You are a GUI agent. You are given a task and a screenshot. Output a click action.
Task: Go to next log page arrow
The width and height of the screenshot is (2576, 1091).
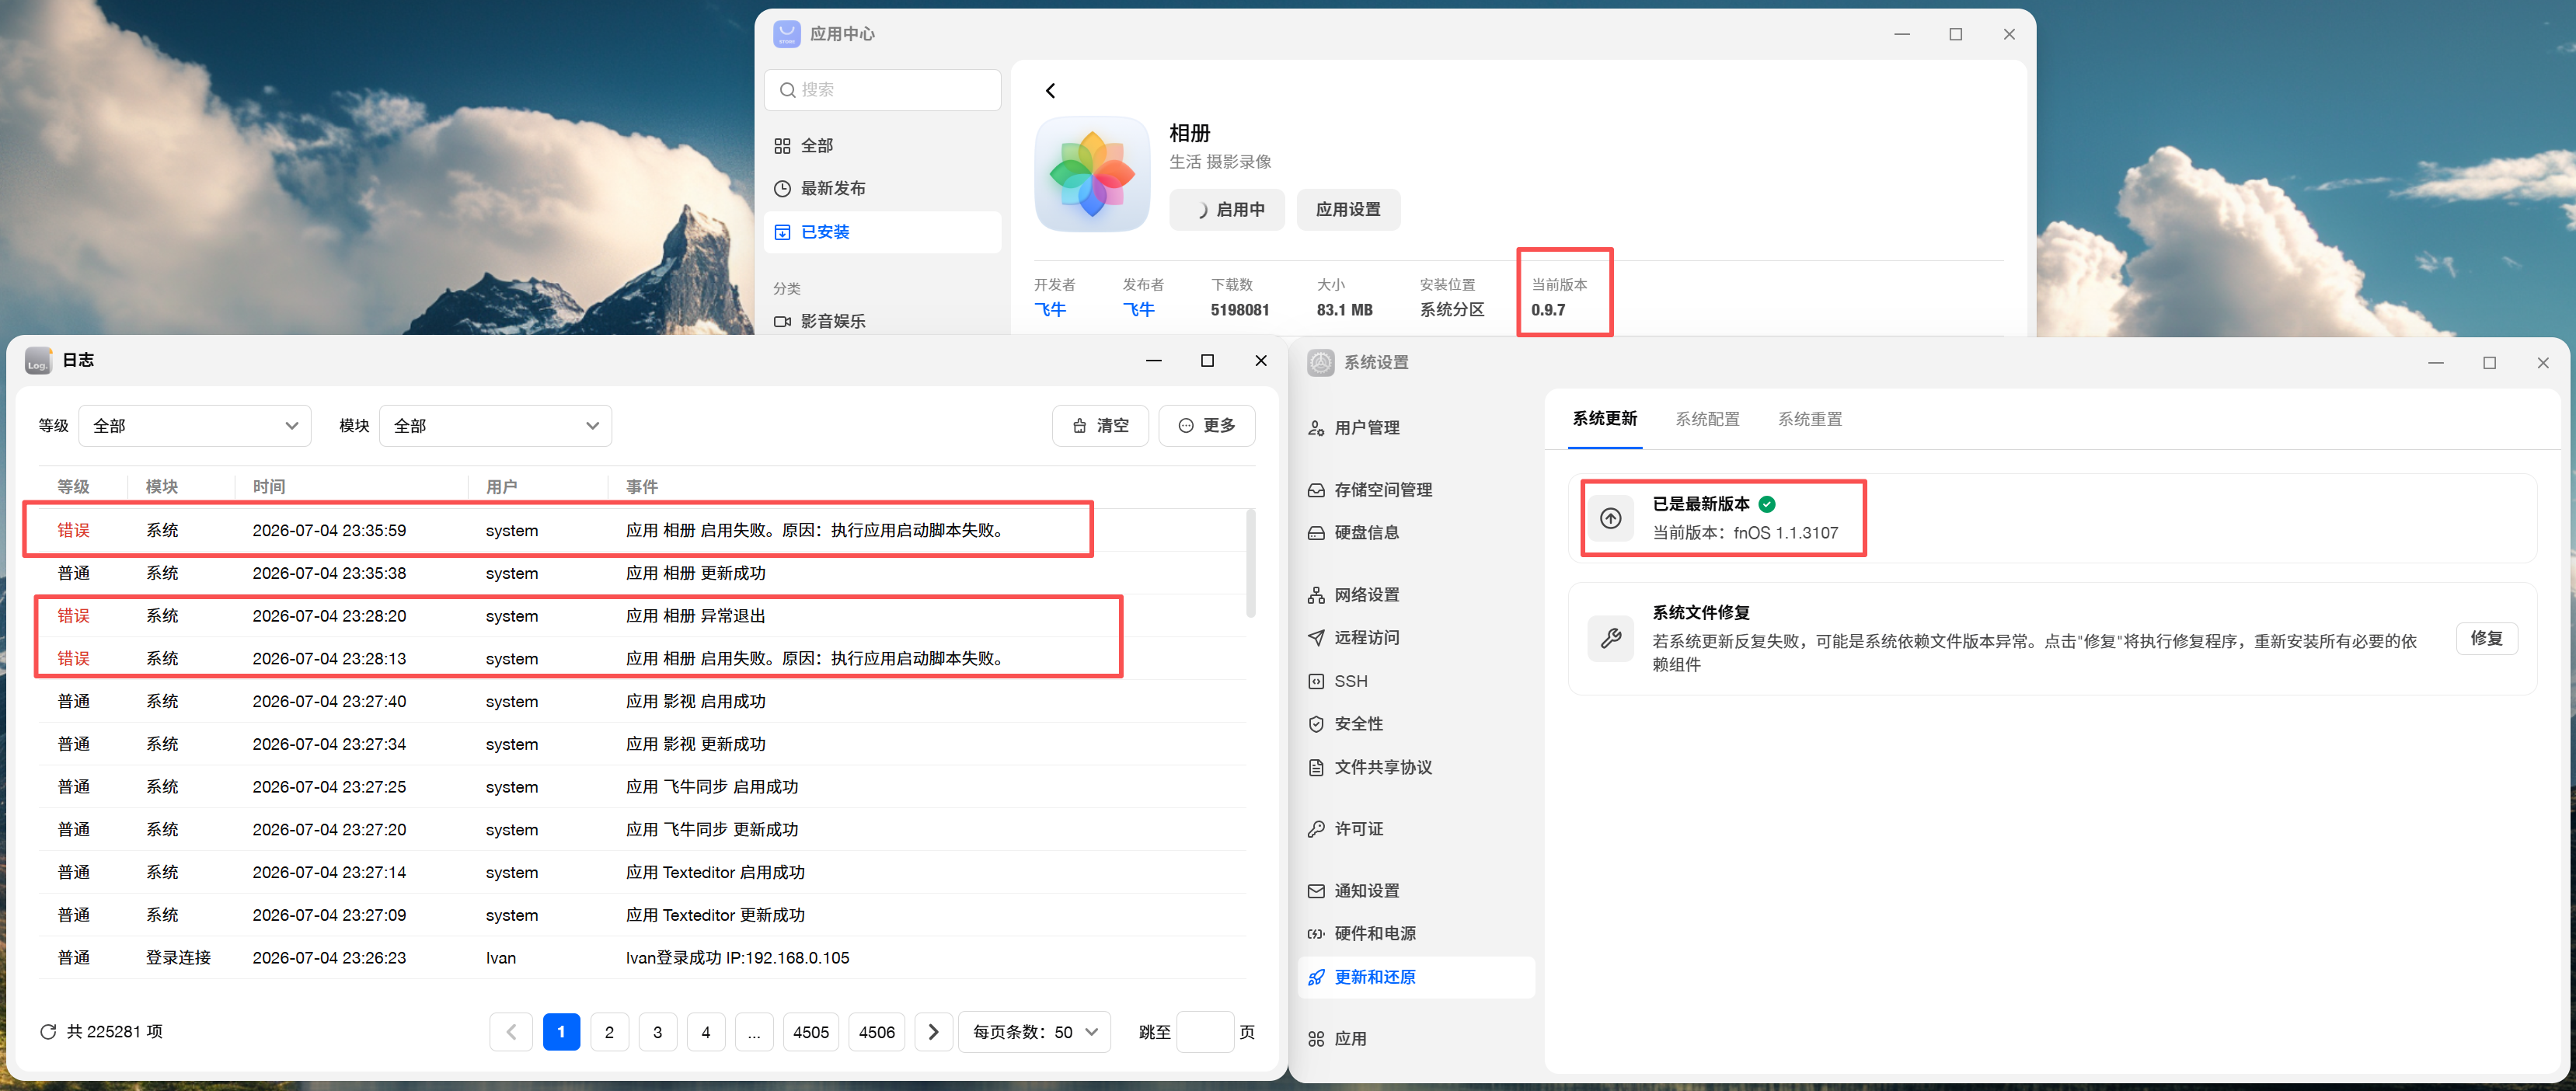[933, 1032]
